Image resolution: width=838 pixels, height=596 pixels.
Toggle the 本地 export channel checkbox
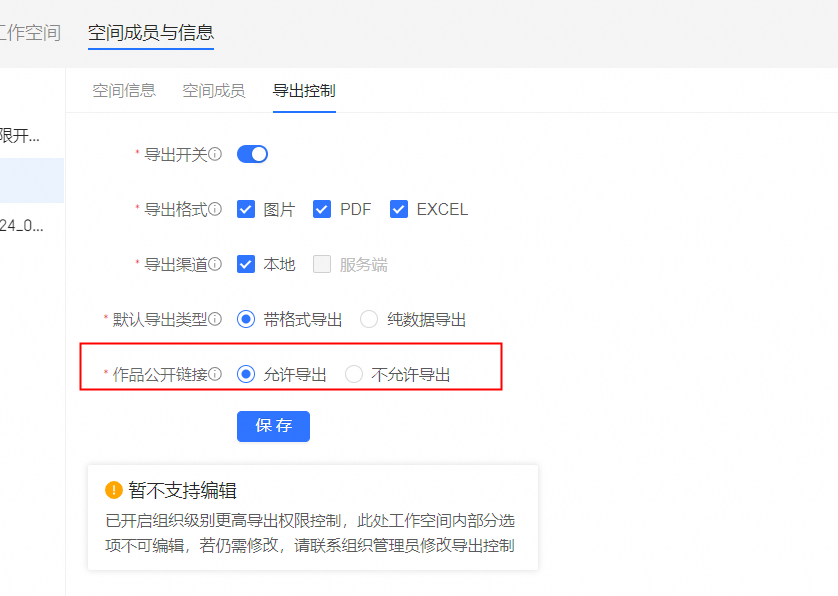[x=246, y=264]
